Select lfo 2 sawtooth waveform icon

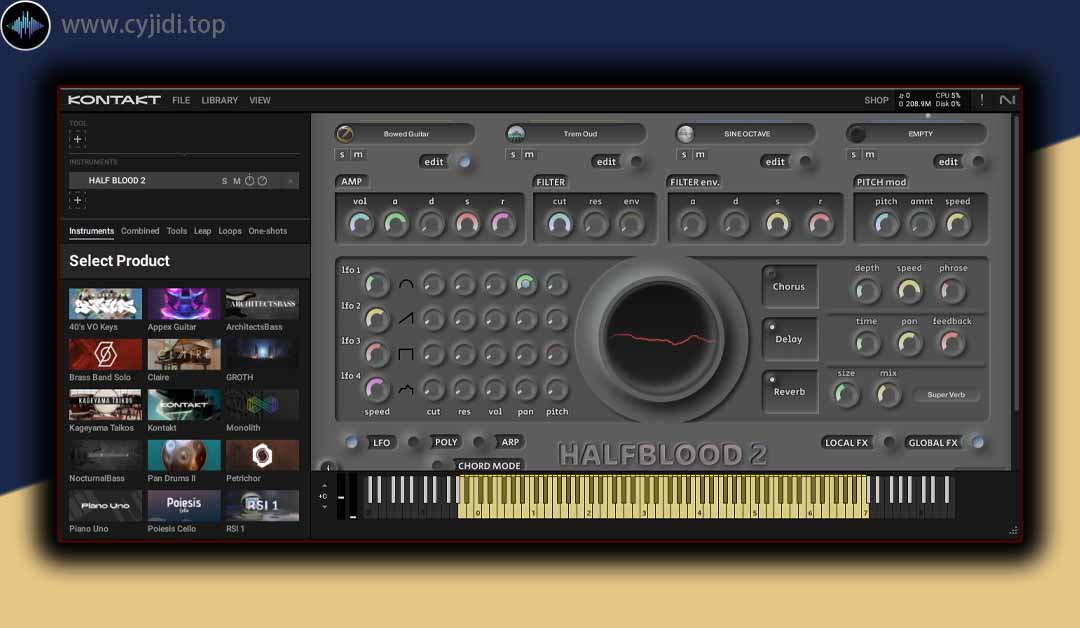click(x=406, y=319)
